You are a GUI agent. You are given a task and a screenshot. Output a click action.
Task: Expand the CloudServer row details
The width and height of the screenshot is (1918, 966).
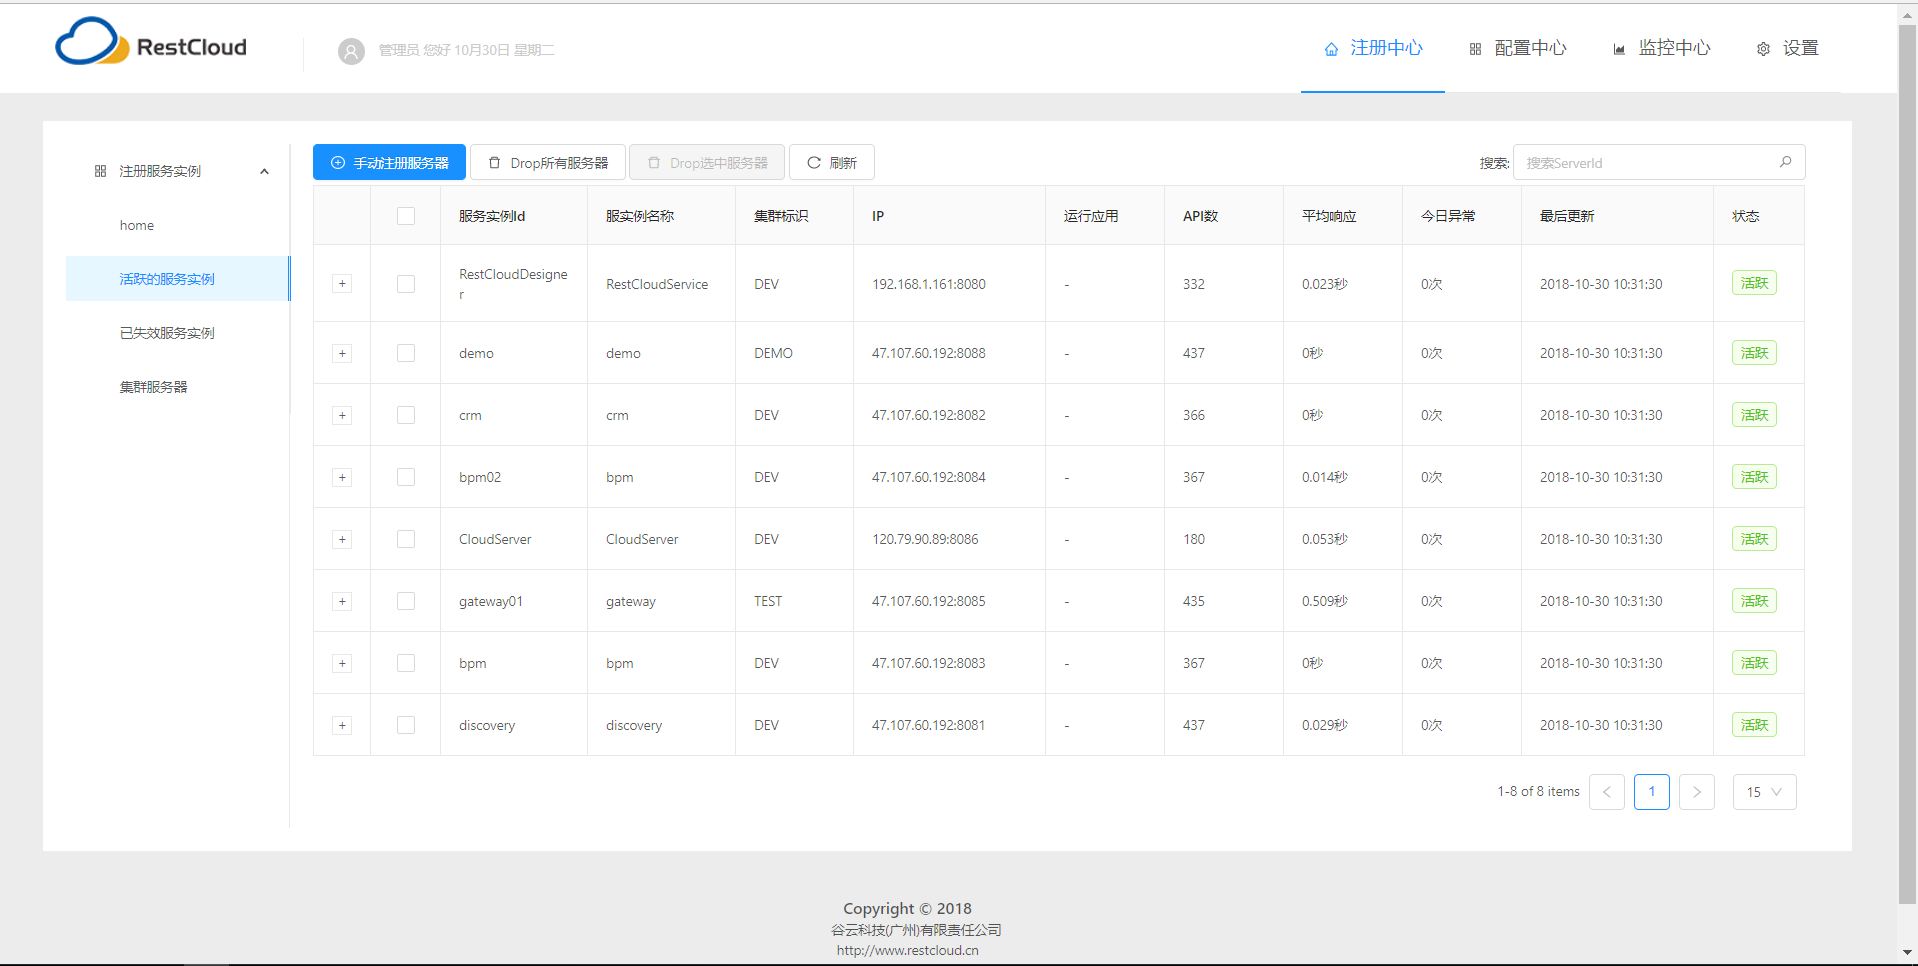[342, 539]
